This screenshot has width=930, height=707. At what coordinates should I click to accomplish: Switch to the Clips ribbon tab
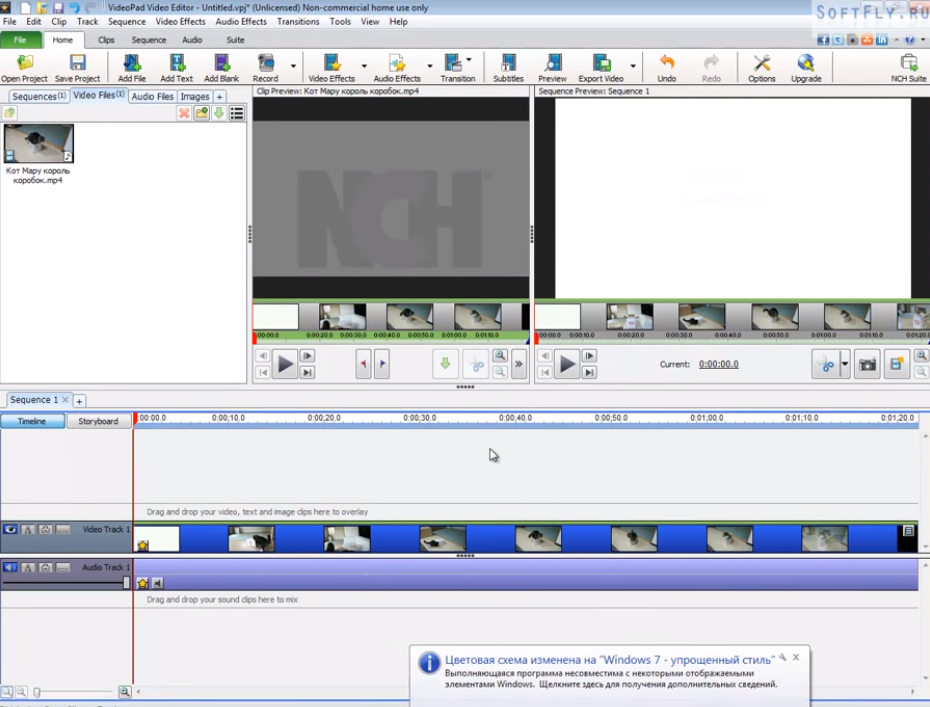point(106,40)
